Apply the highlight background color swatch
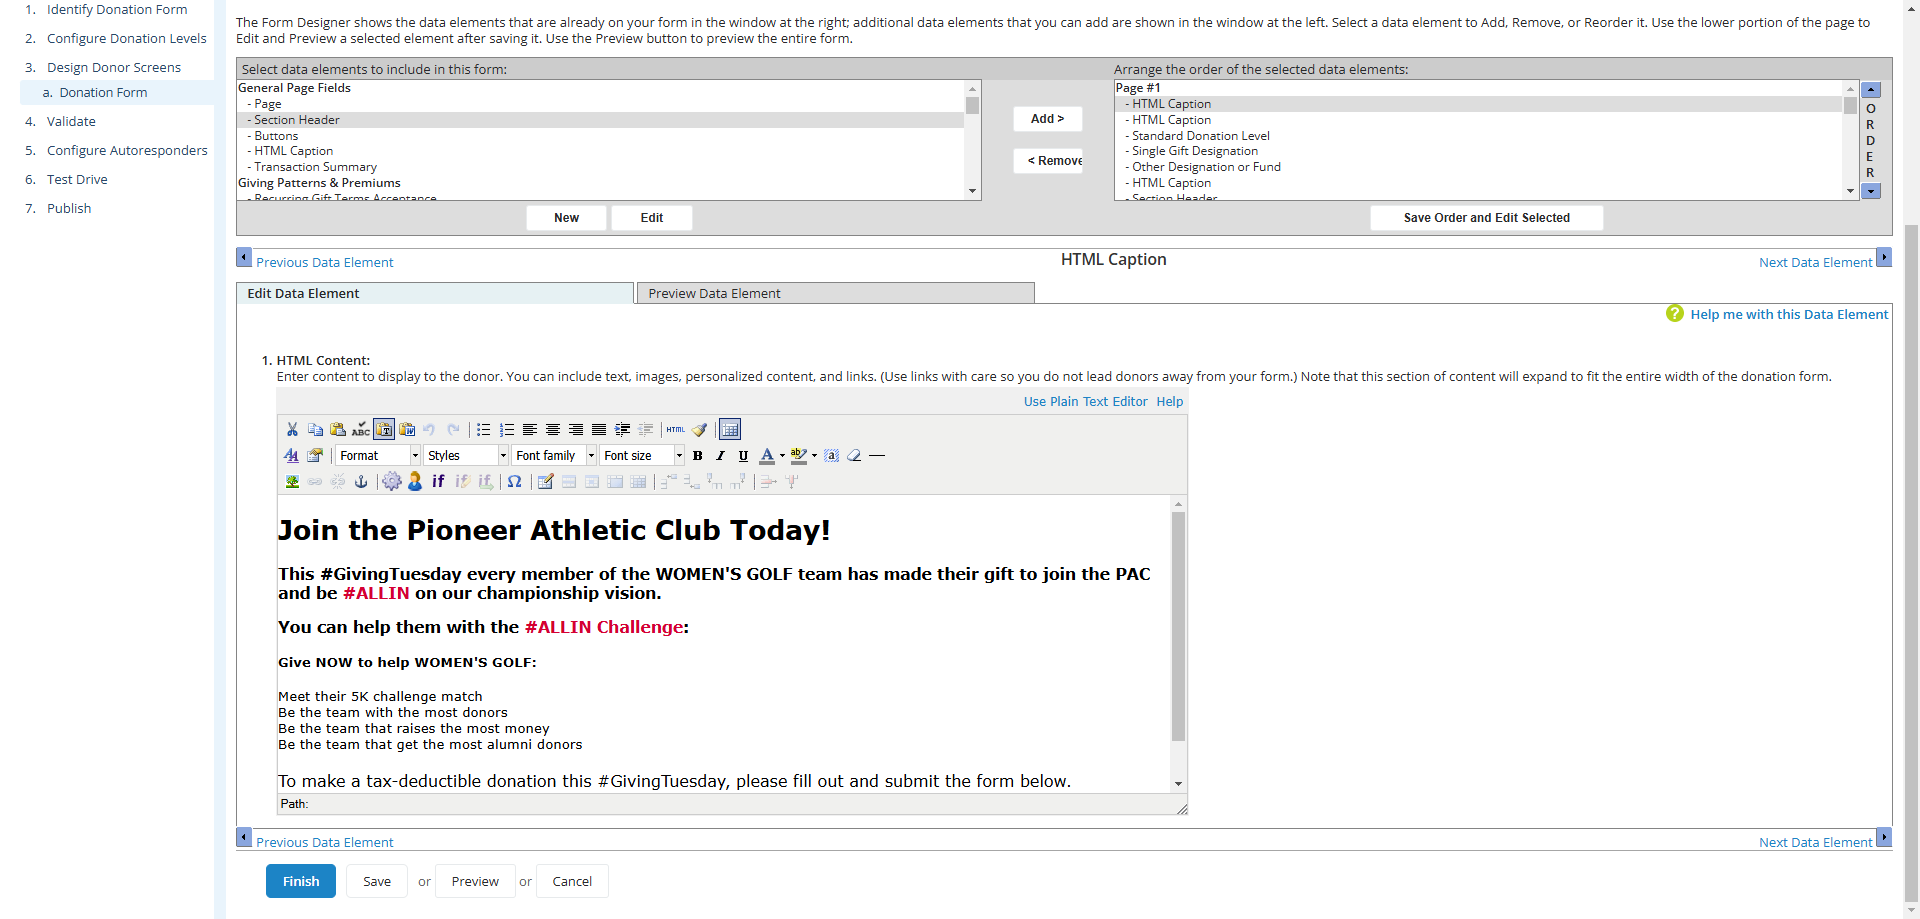This screenshot has width=1920, height=919. tap(799, 455)
